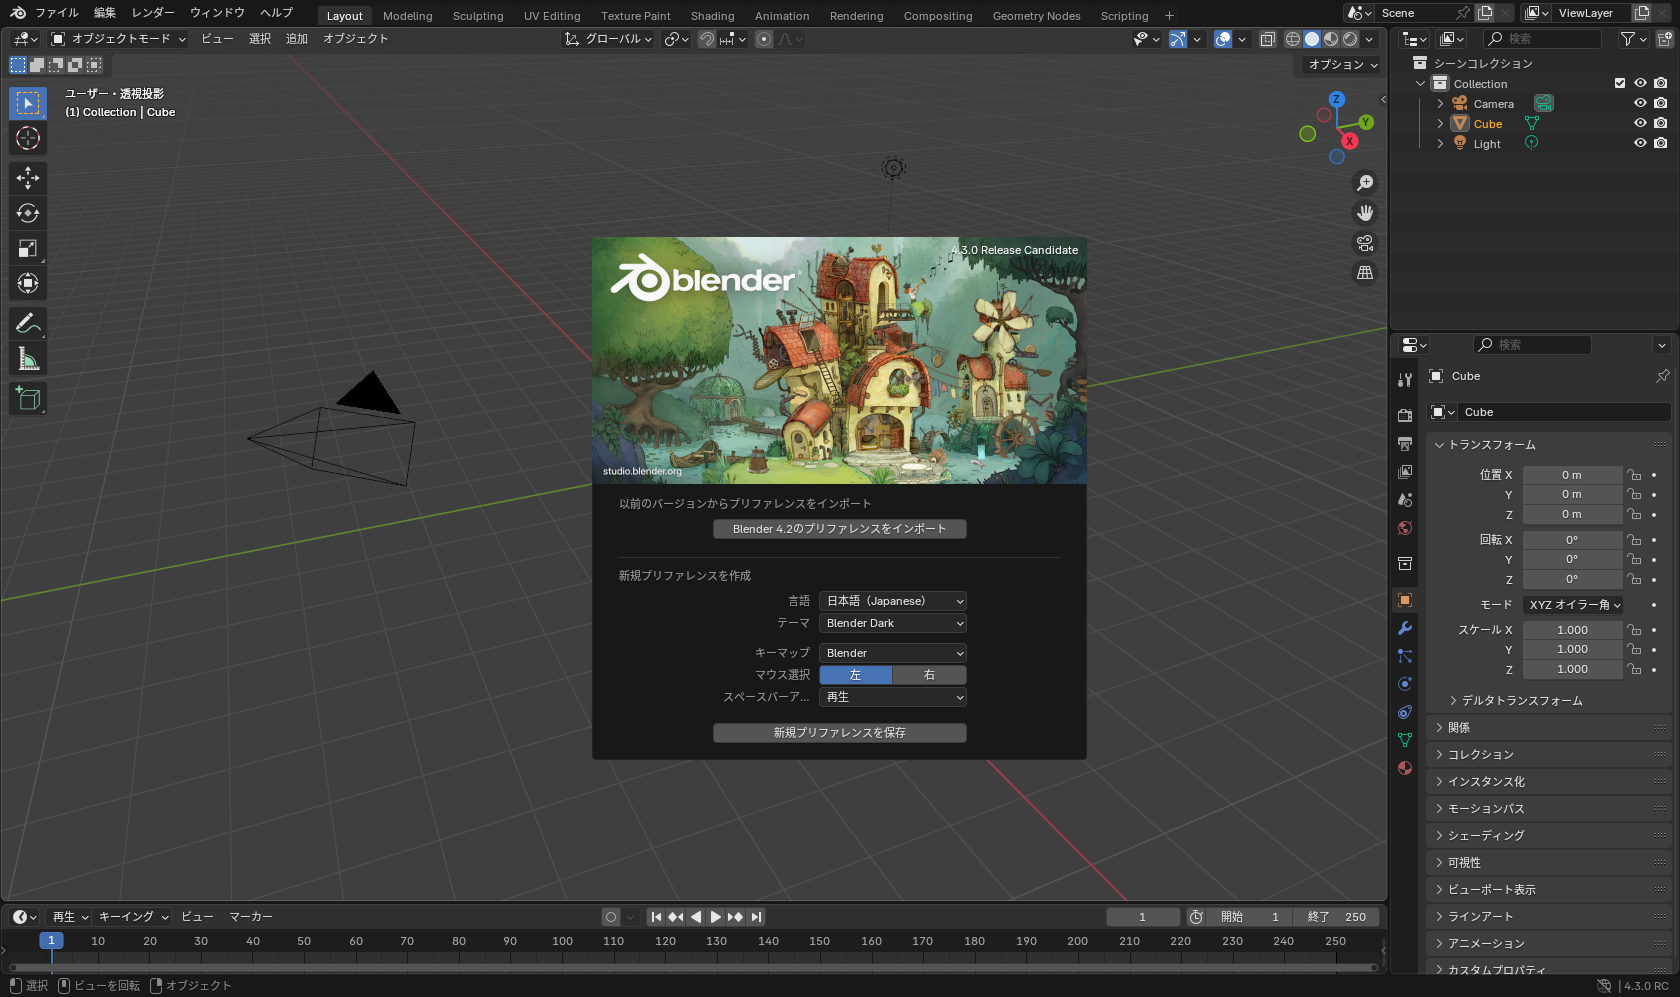This screenshot has height=997, width=1680.
Task: Switch viewport to rendered shading mode
Action: (1349, 39)
